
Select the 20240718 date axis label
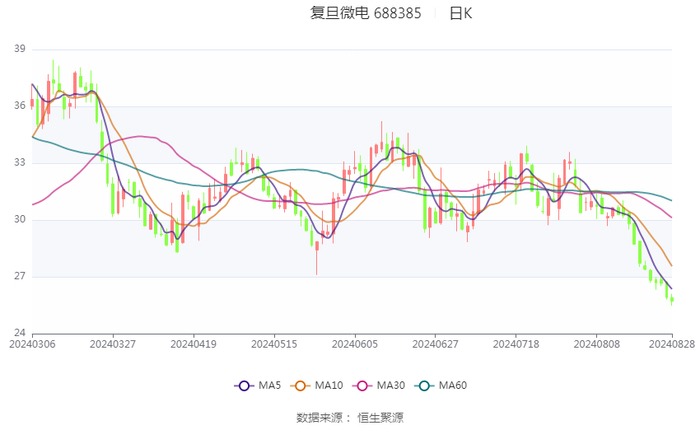pyautogui.click(x=516, y=344)
